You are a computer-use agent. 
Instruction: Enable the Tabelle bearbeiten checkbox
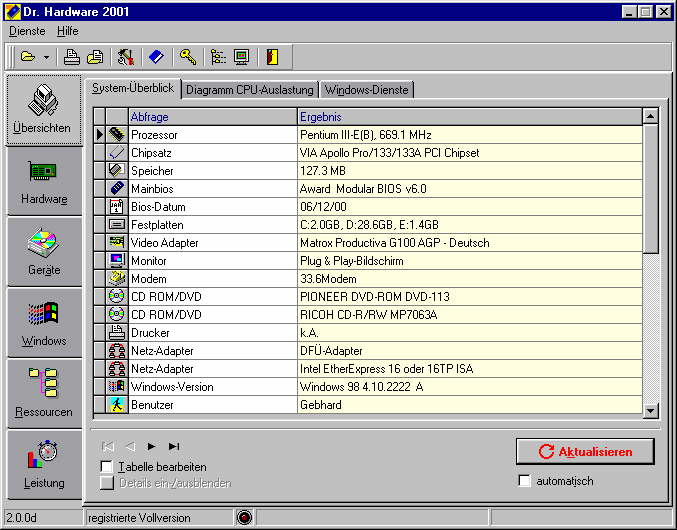[107, 467]
